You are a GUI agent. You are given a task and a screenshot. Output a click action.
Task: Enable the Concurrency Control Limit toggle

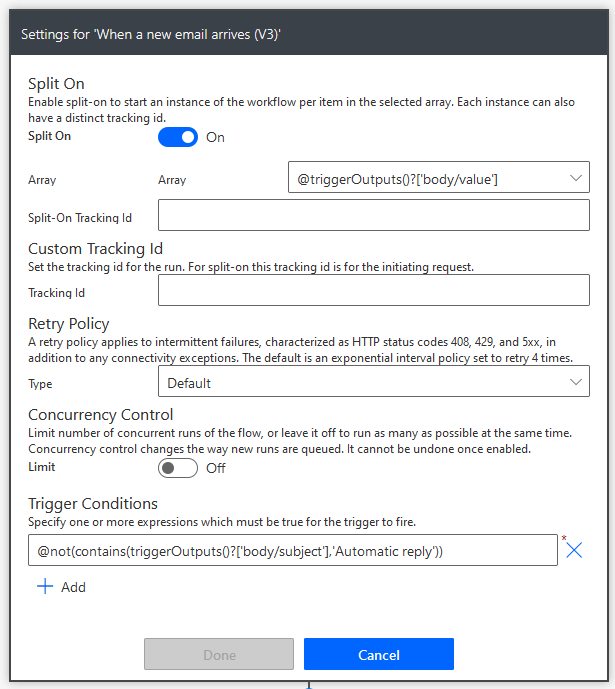pyautogui.click(x=178, y=468)
